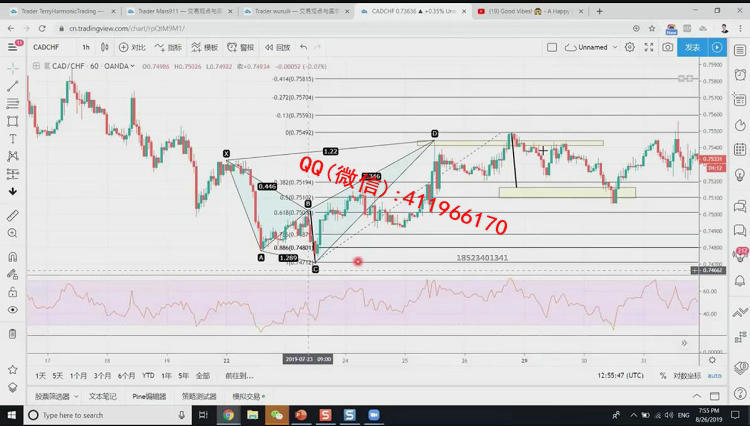Open the public chat bubbles icon

point(740,207)
